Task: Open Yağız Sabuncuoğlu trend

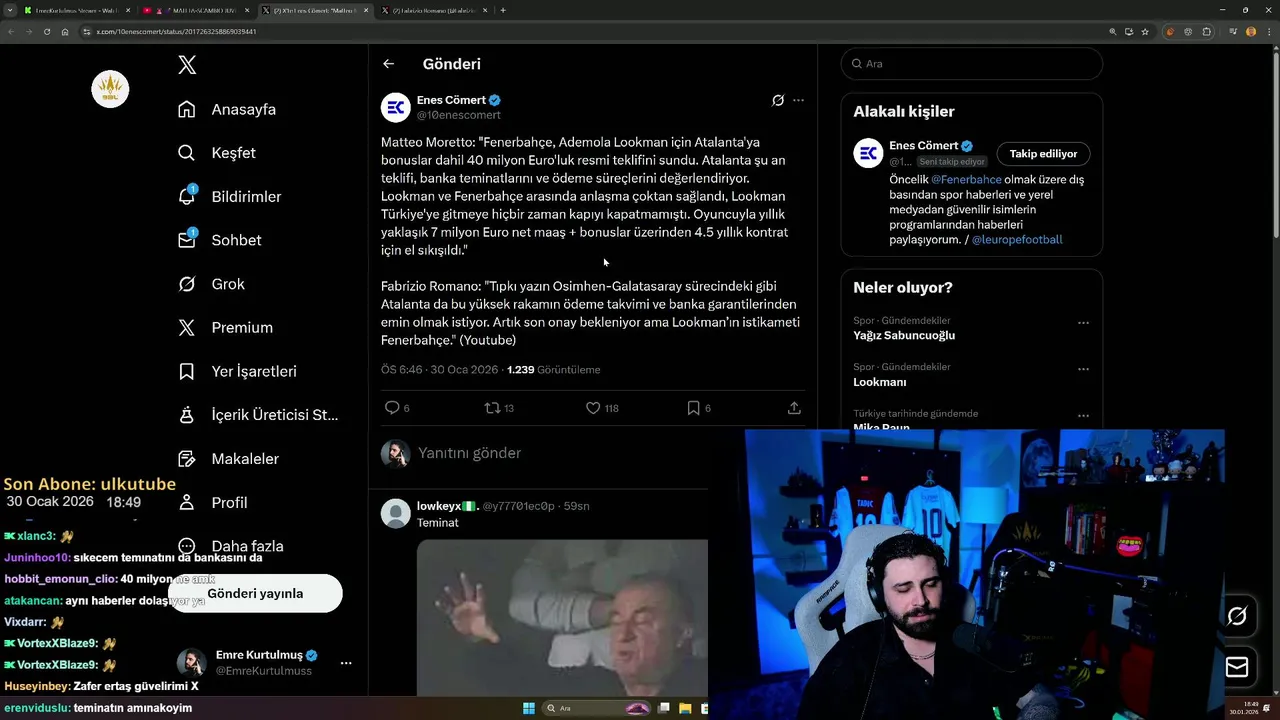Action: click(904, 335)
